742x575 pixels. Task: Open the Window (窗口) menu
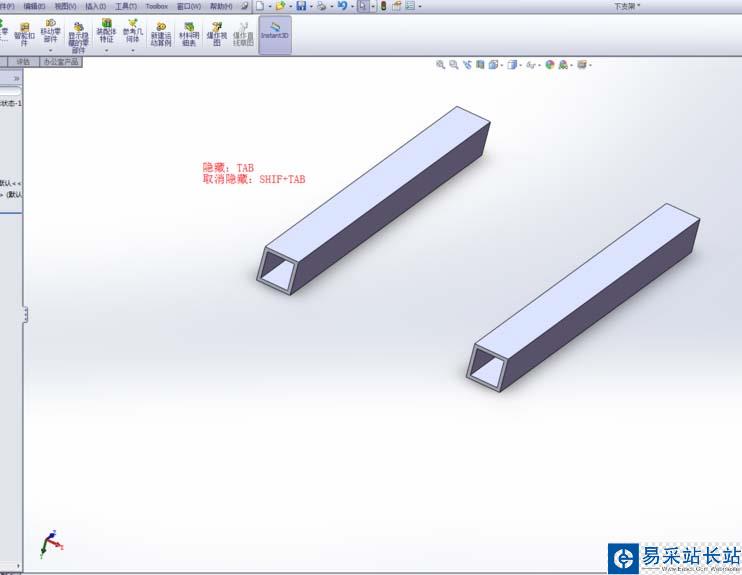pyautogui.click(x=189, y=7)
